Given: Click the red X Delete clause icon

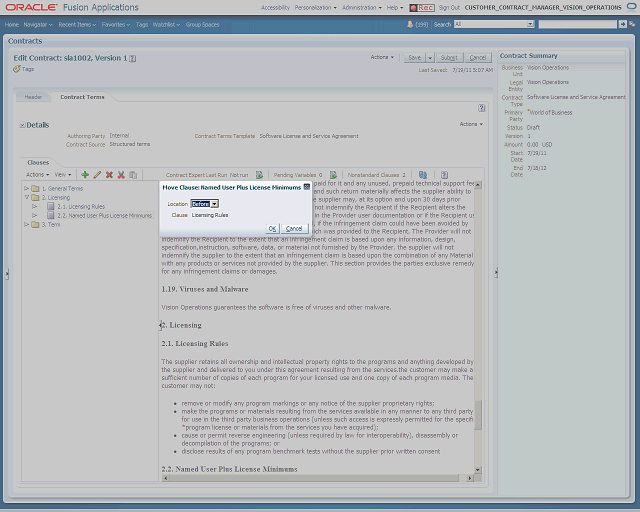Looking at the screenshot, I should (109, 175).
